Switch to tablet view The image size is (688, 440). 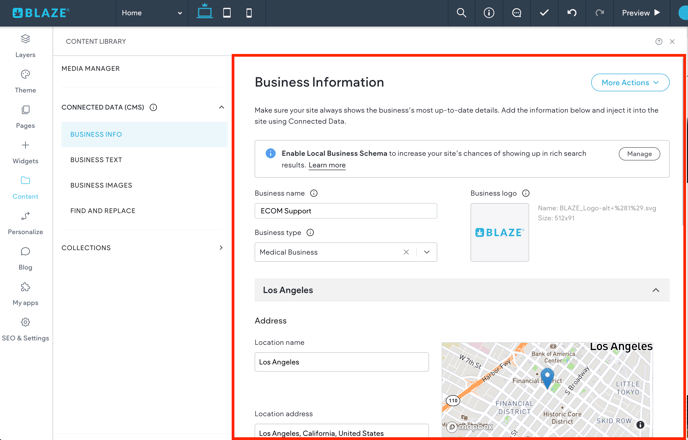tap(227, 13)
